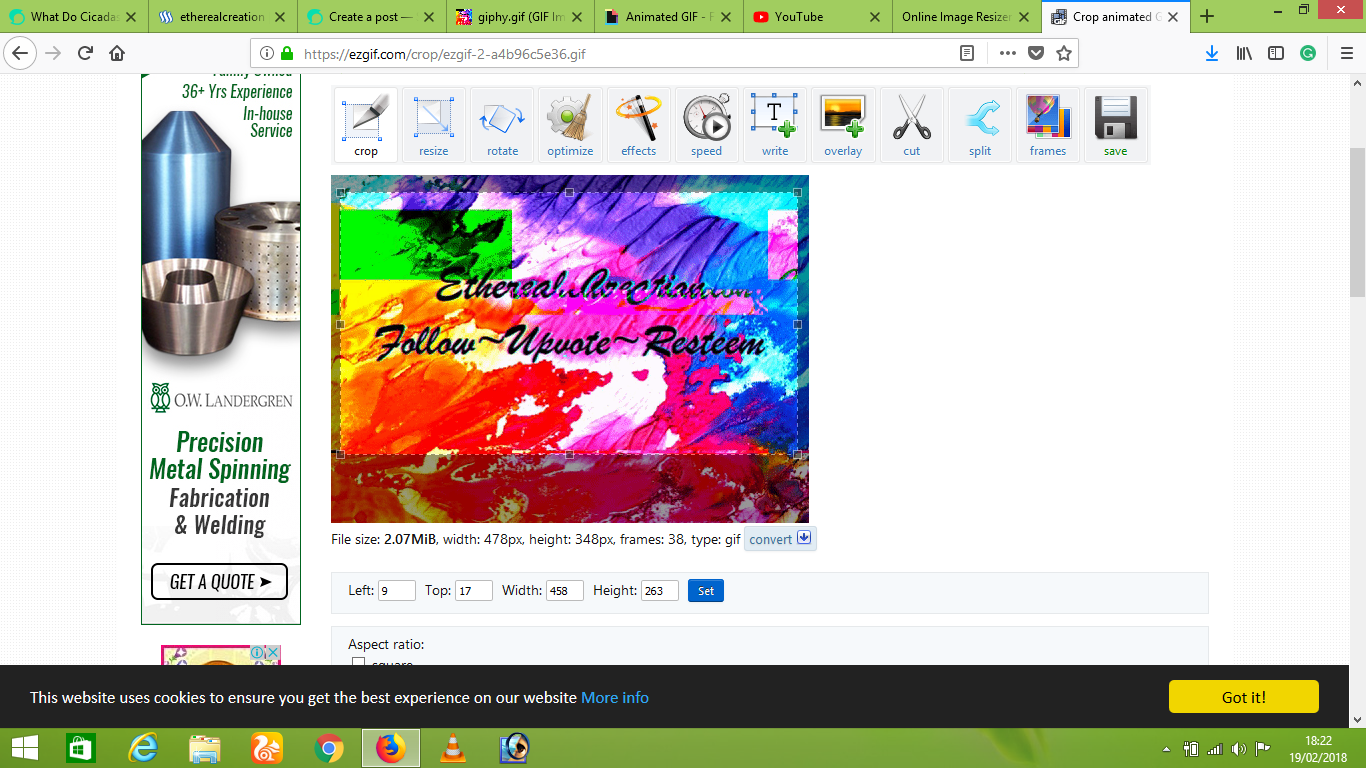Dismiss cookies notice with Got it button
The width and height of the screenshot is (1366, 768).
1243,697
